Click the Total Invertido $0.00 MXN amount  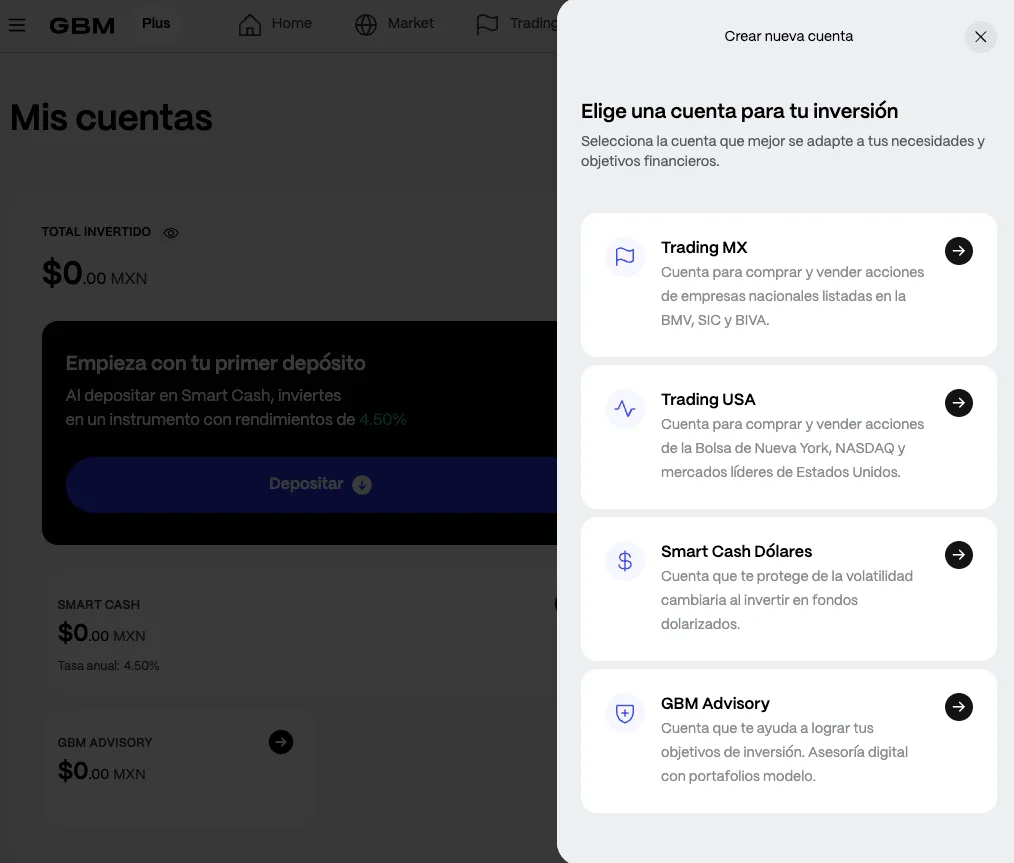point(94,273)
